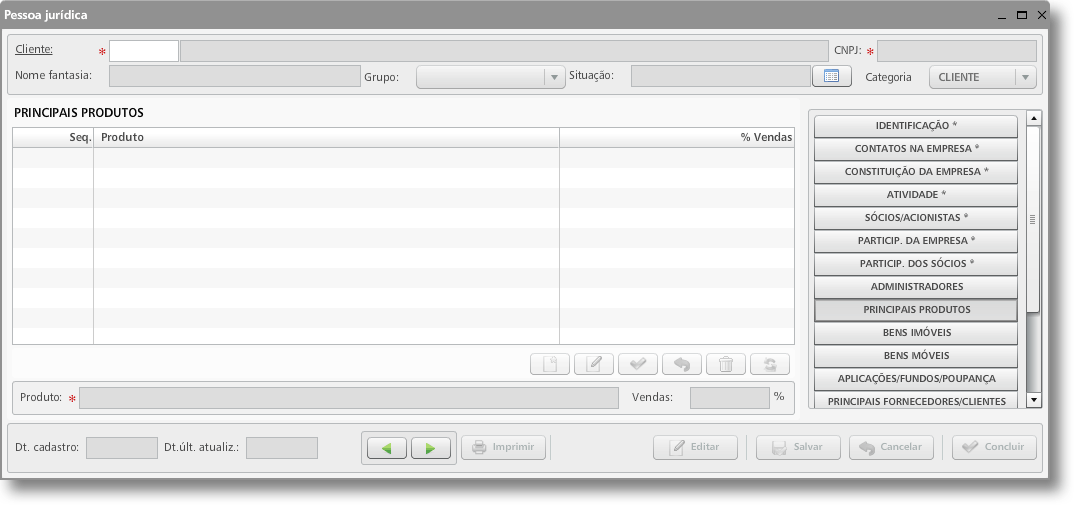Click the Seq. column header
The height and width of the screenshot is (505, 1074).
click(53, 137)
